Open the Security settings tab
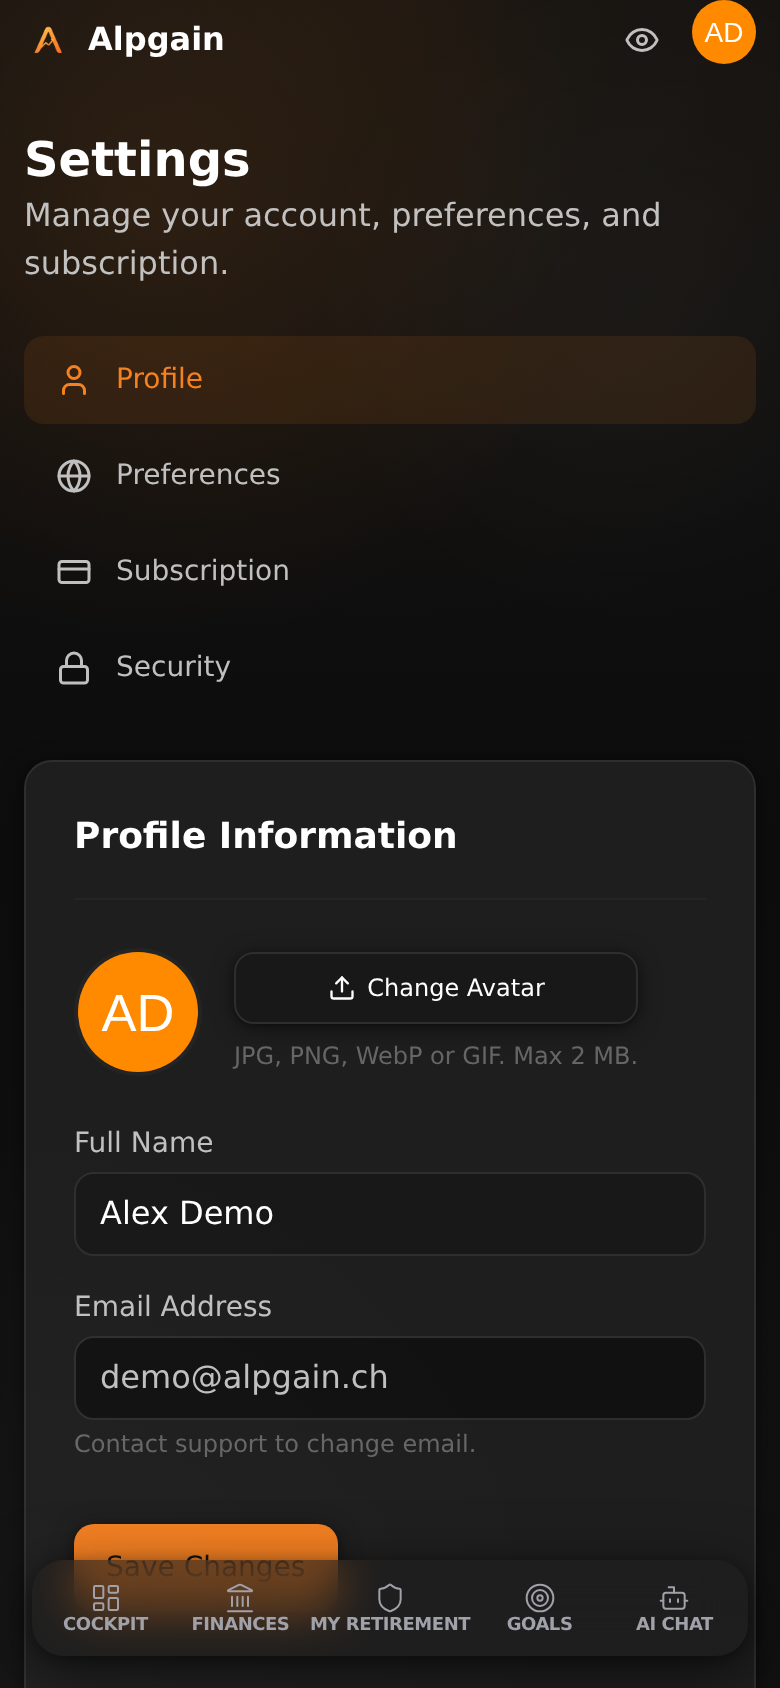This screenshot has width=780, height=1688. tap(390, 668)
